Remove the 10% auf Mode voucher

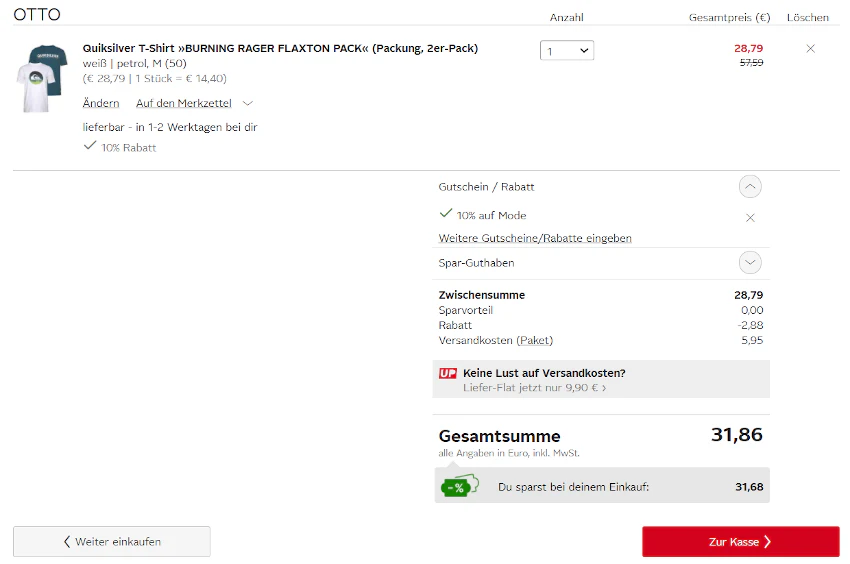[750, 217]
